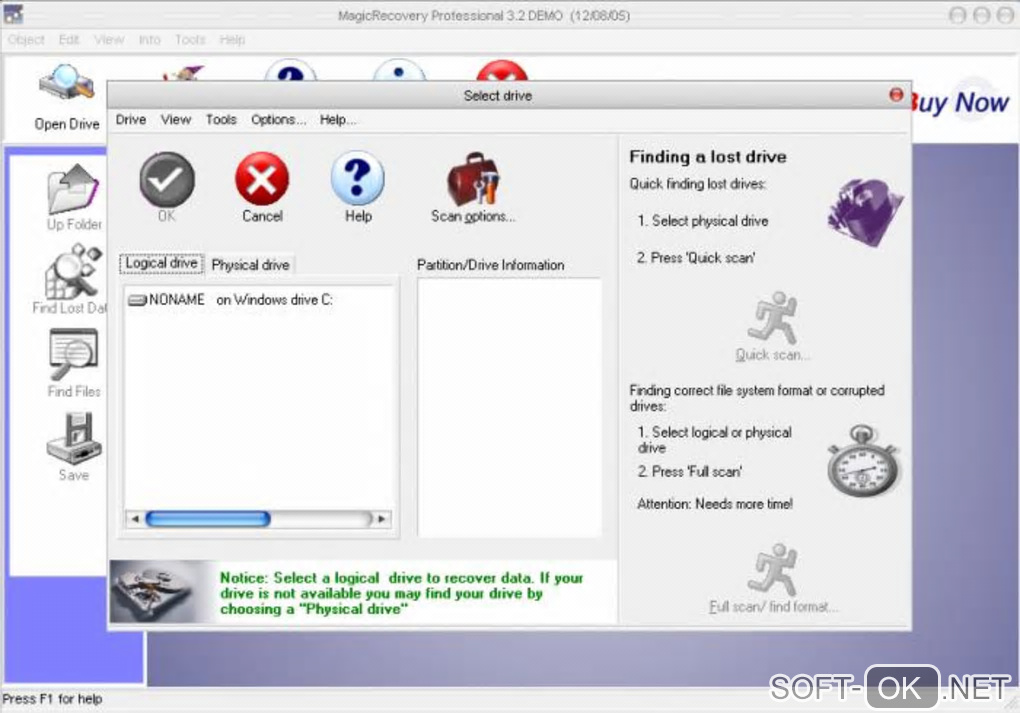Confirm with the OK checkmark icon
The width and height of the screenshot is (1020, 713).
[167, 180]
